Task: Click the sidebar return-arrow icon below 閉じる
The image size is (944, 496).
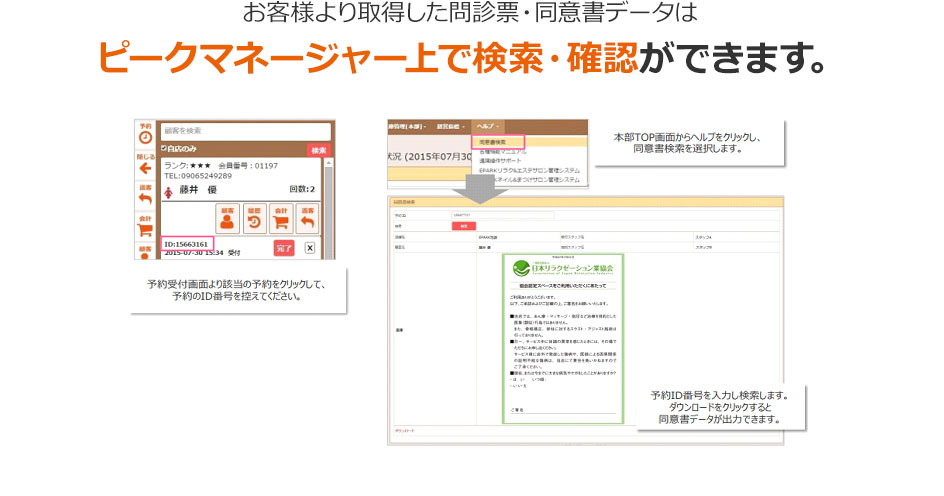Action: (146, 199)
